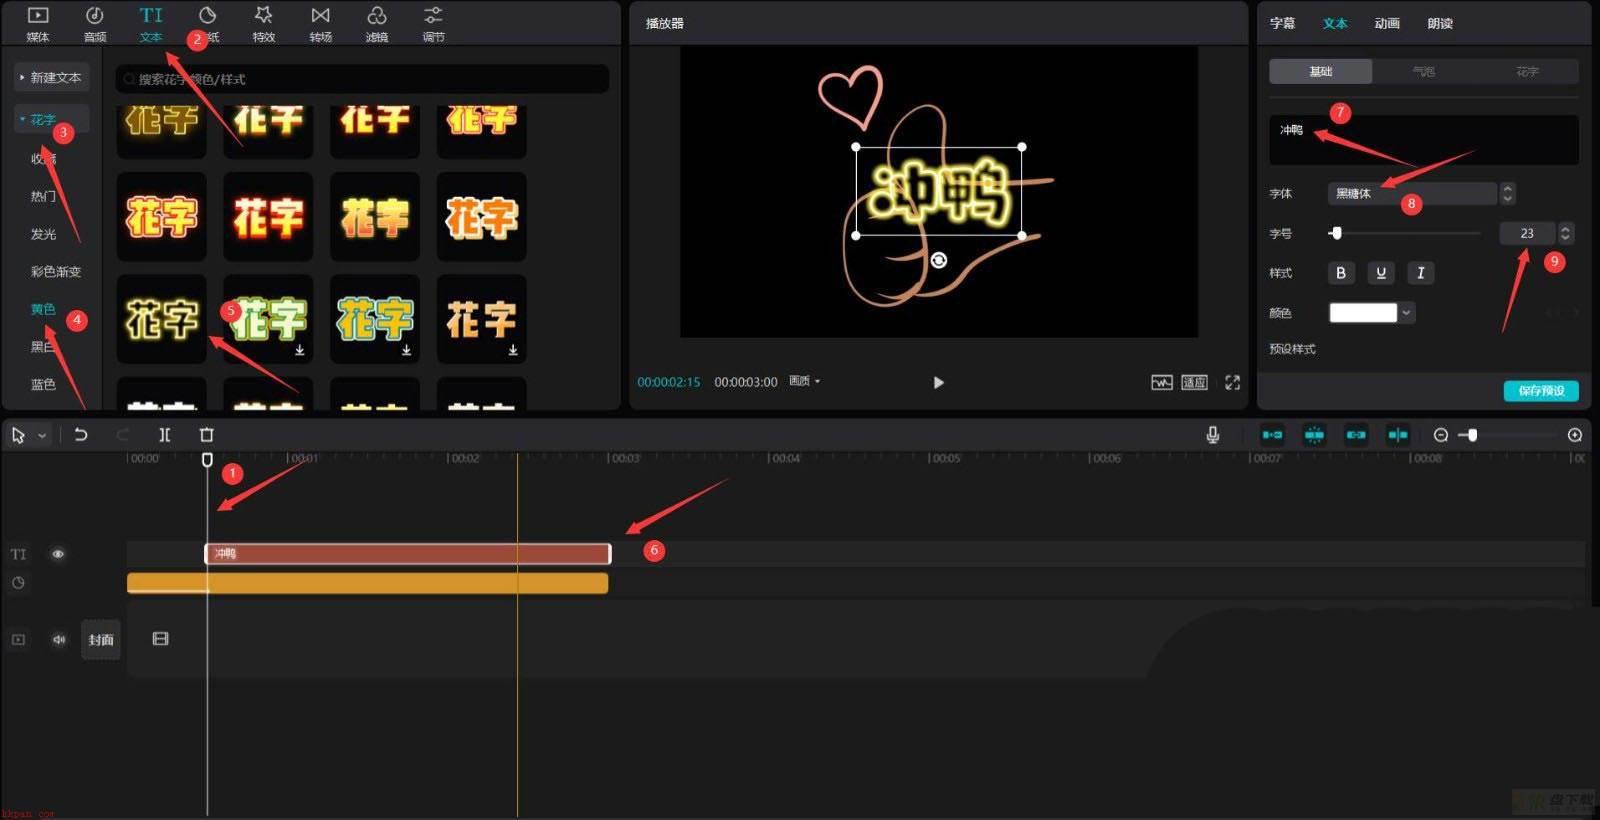This screenshot has width=1600, height=820.
Task: Mute the main video track
Action: click(58, 639)
